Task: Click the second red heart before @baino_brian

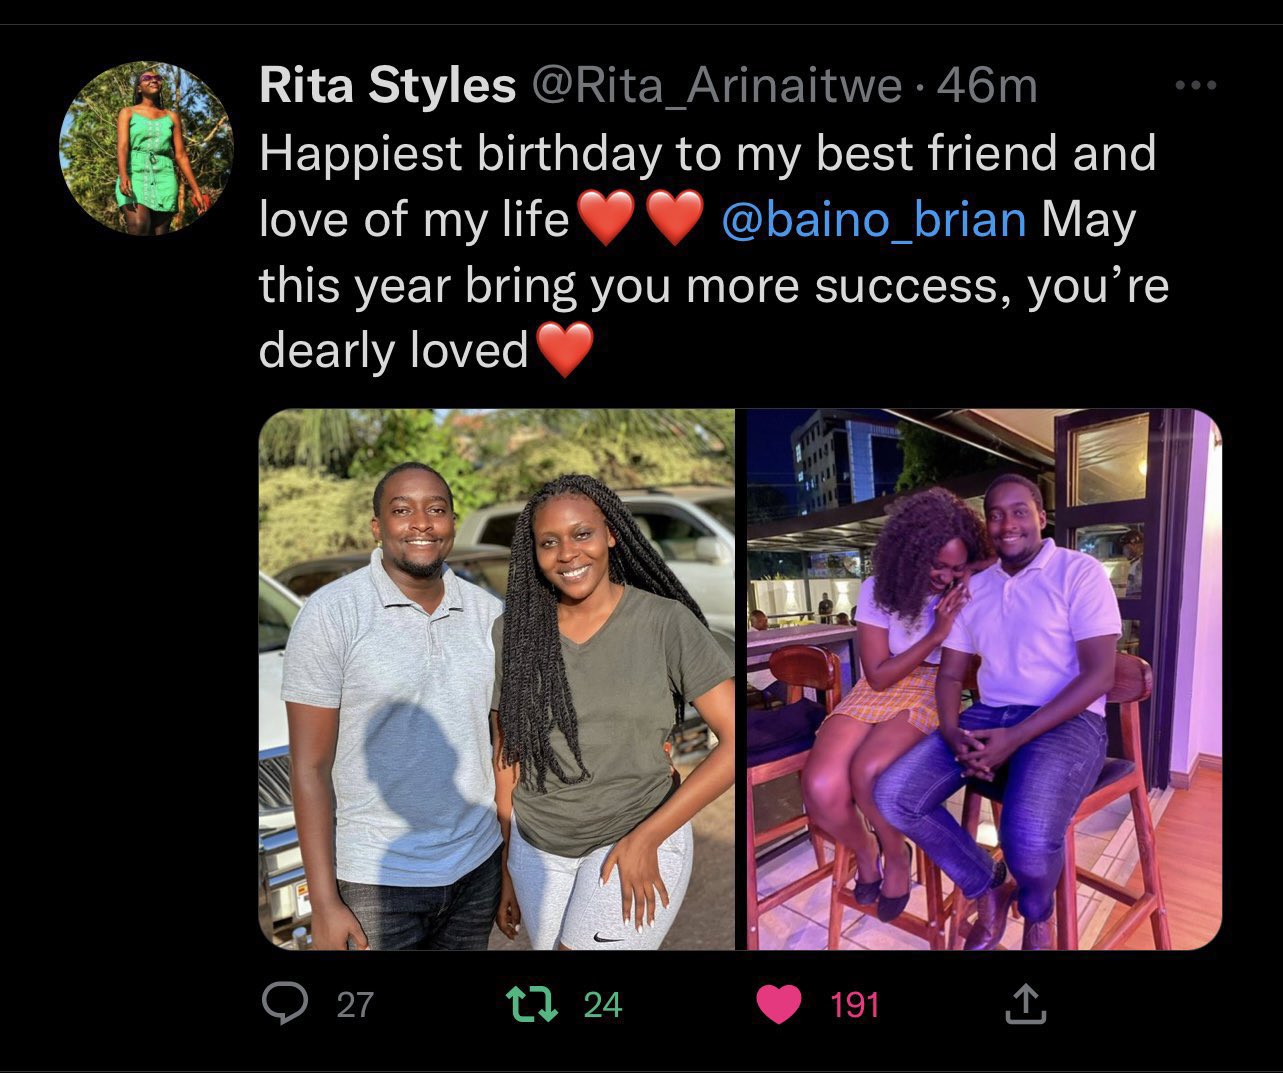Action: tap(675, 219)
